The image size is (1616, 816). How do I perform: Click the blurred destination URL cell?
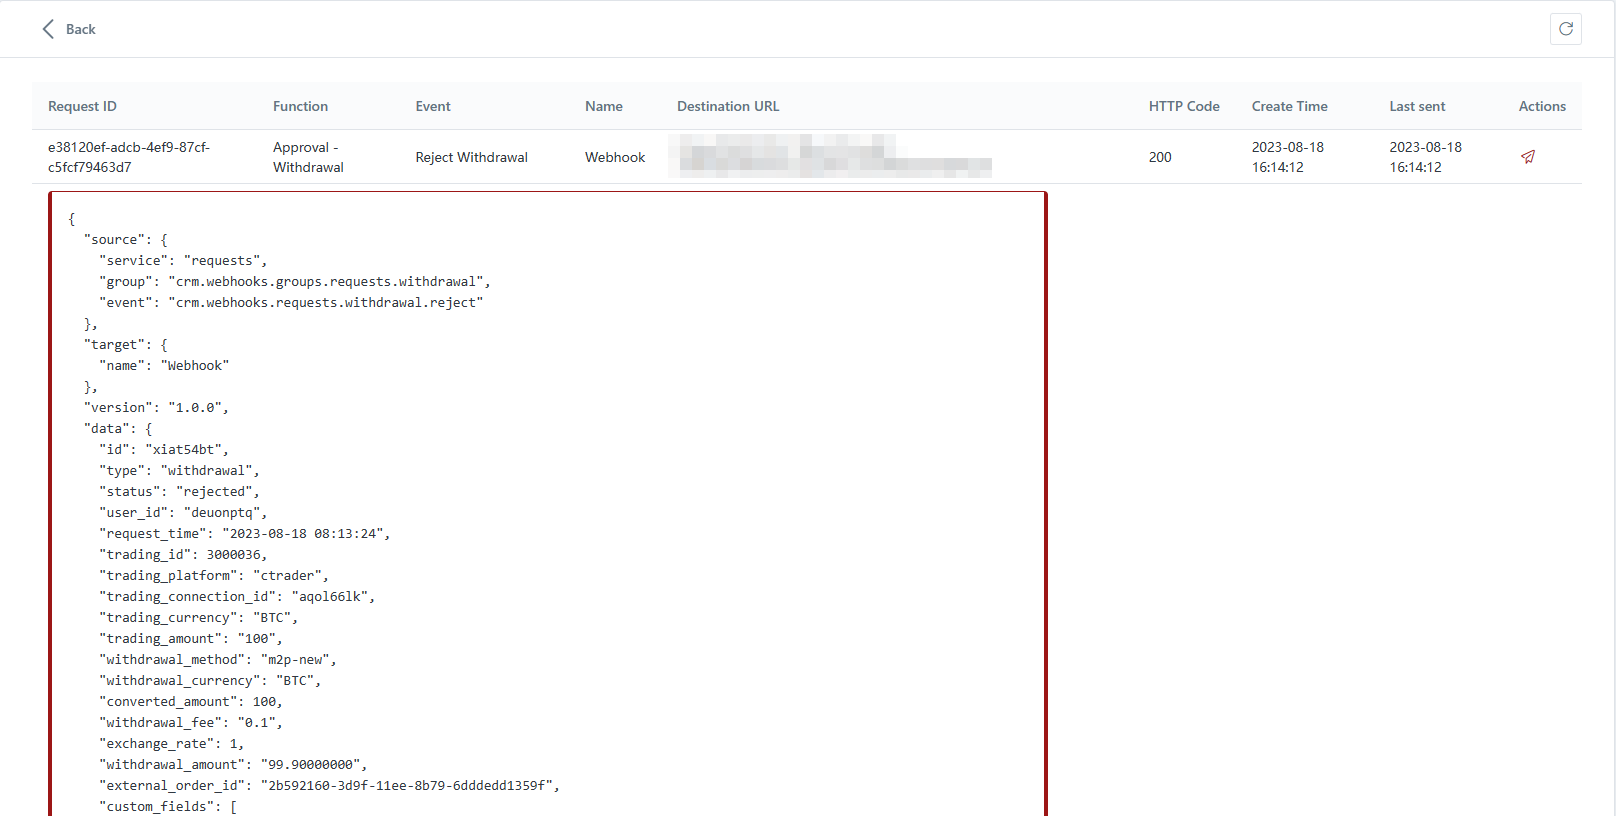pos(835,157)
